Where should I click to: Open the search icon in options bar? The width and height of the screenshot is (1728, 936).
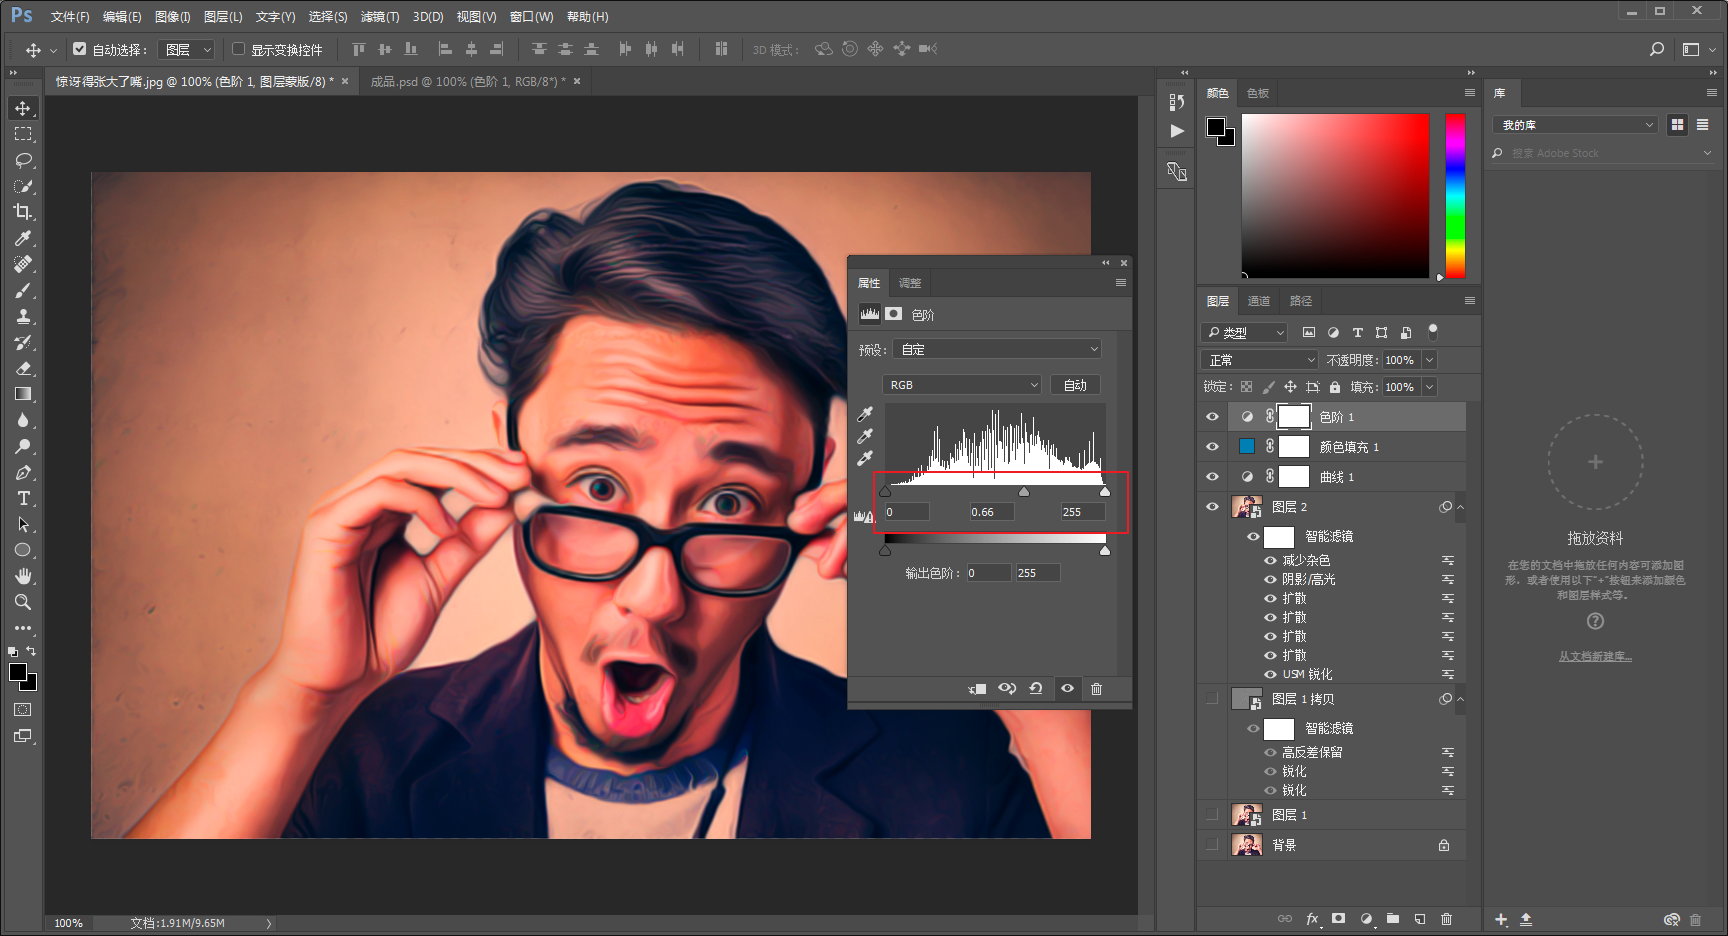click(x=1657, y=49)
